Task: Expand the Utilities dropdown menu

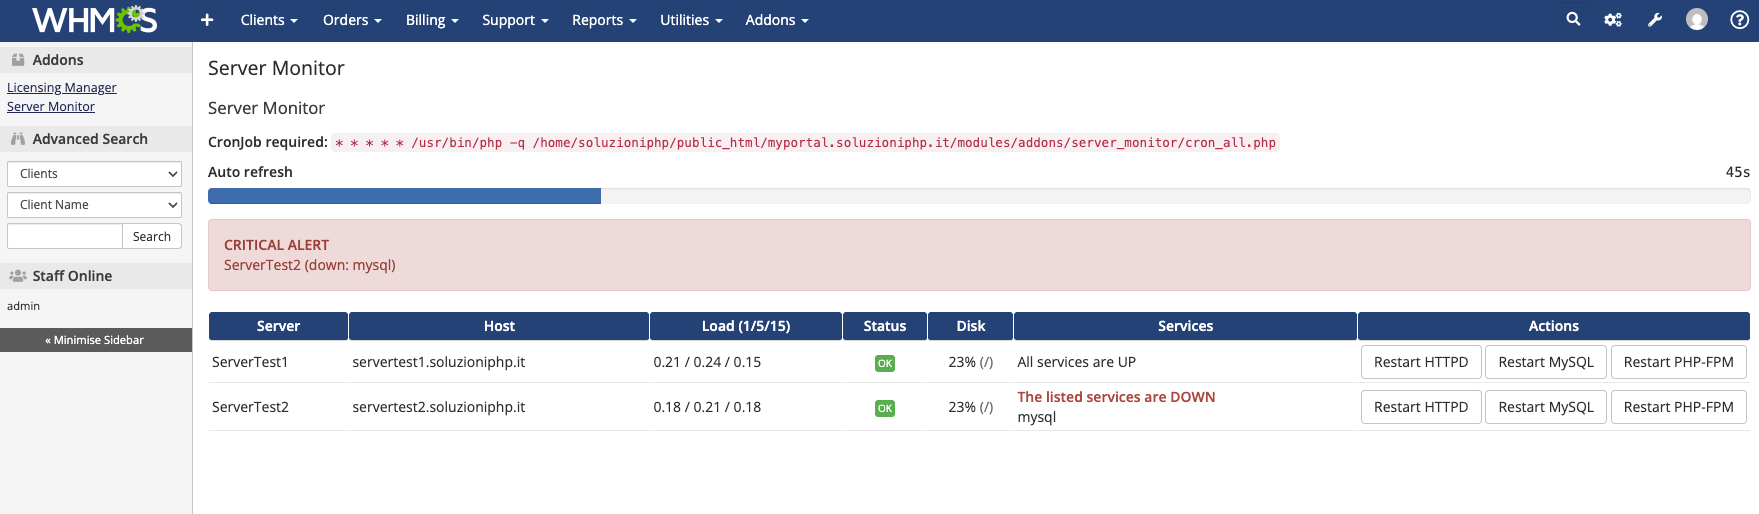Action: pos(690,20)
